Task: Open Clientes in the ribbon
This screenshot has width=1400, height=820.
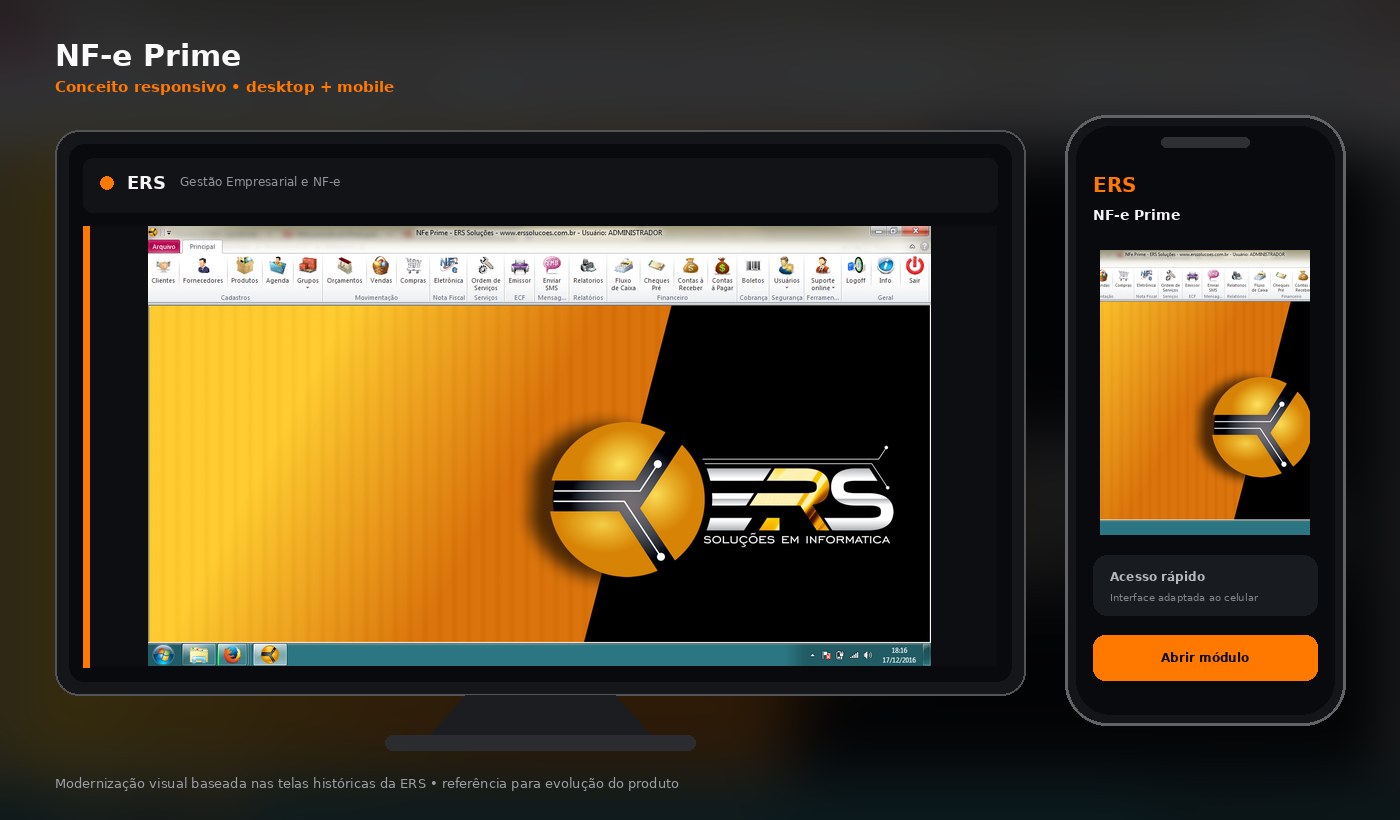Action: coord(163,271)
